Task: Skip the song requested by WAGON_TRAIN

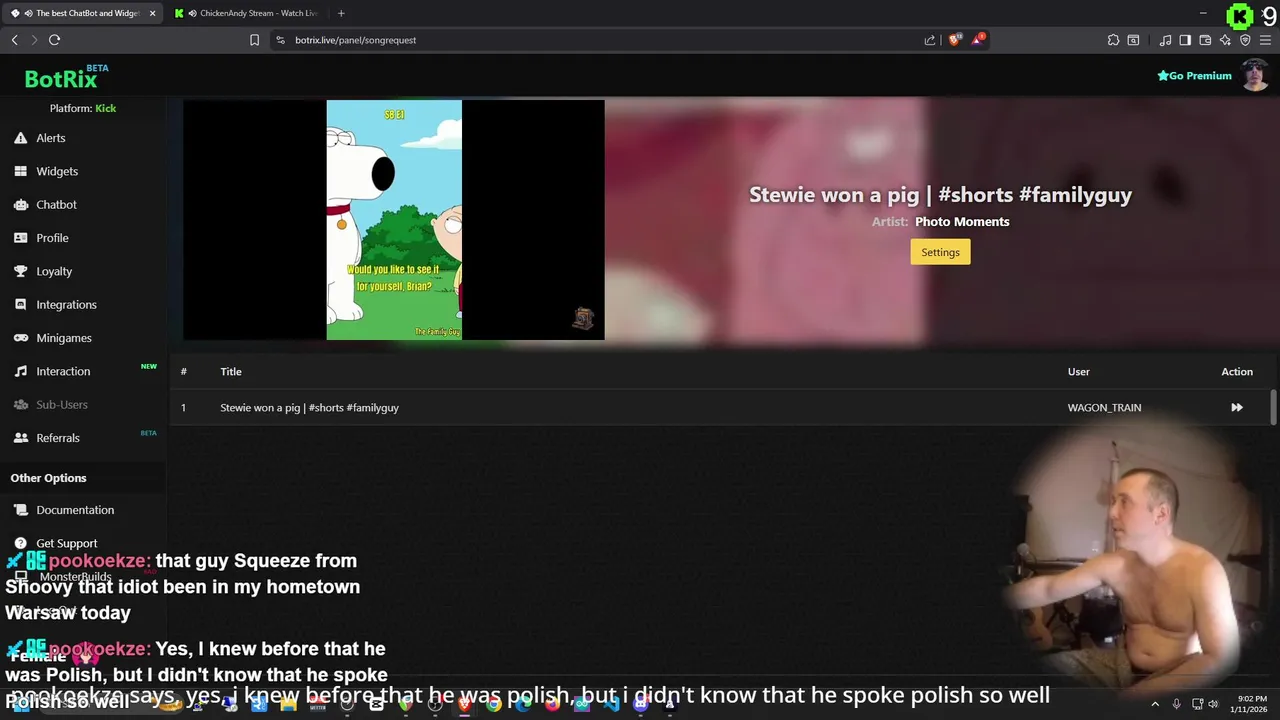Action: [x=1237, y=407]
